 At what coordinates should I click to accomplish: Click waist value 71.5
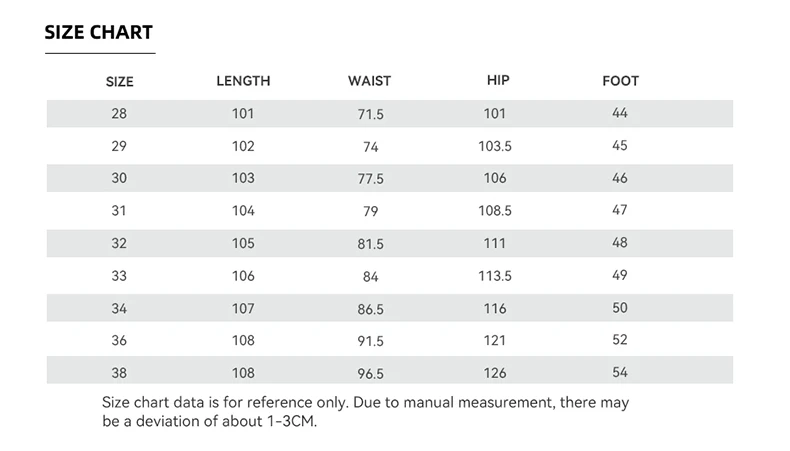coord(370,115)
